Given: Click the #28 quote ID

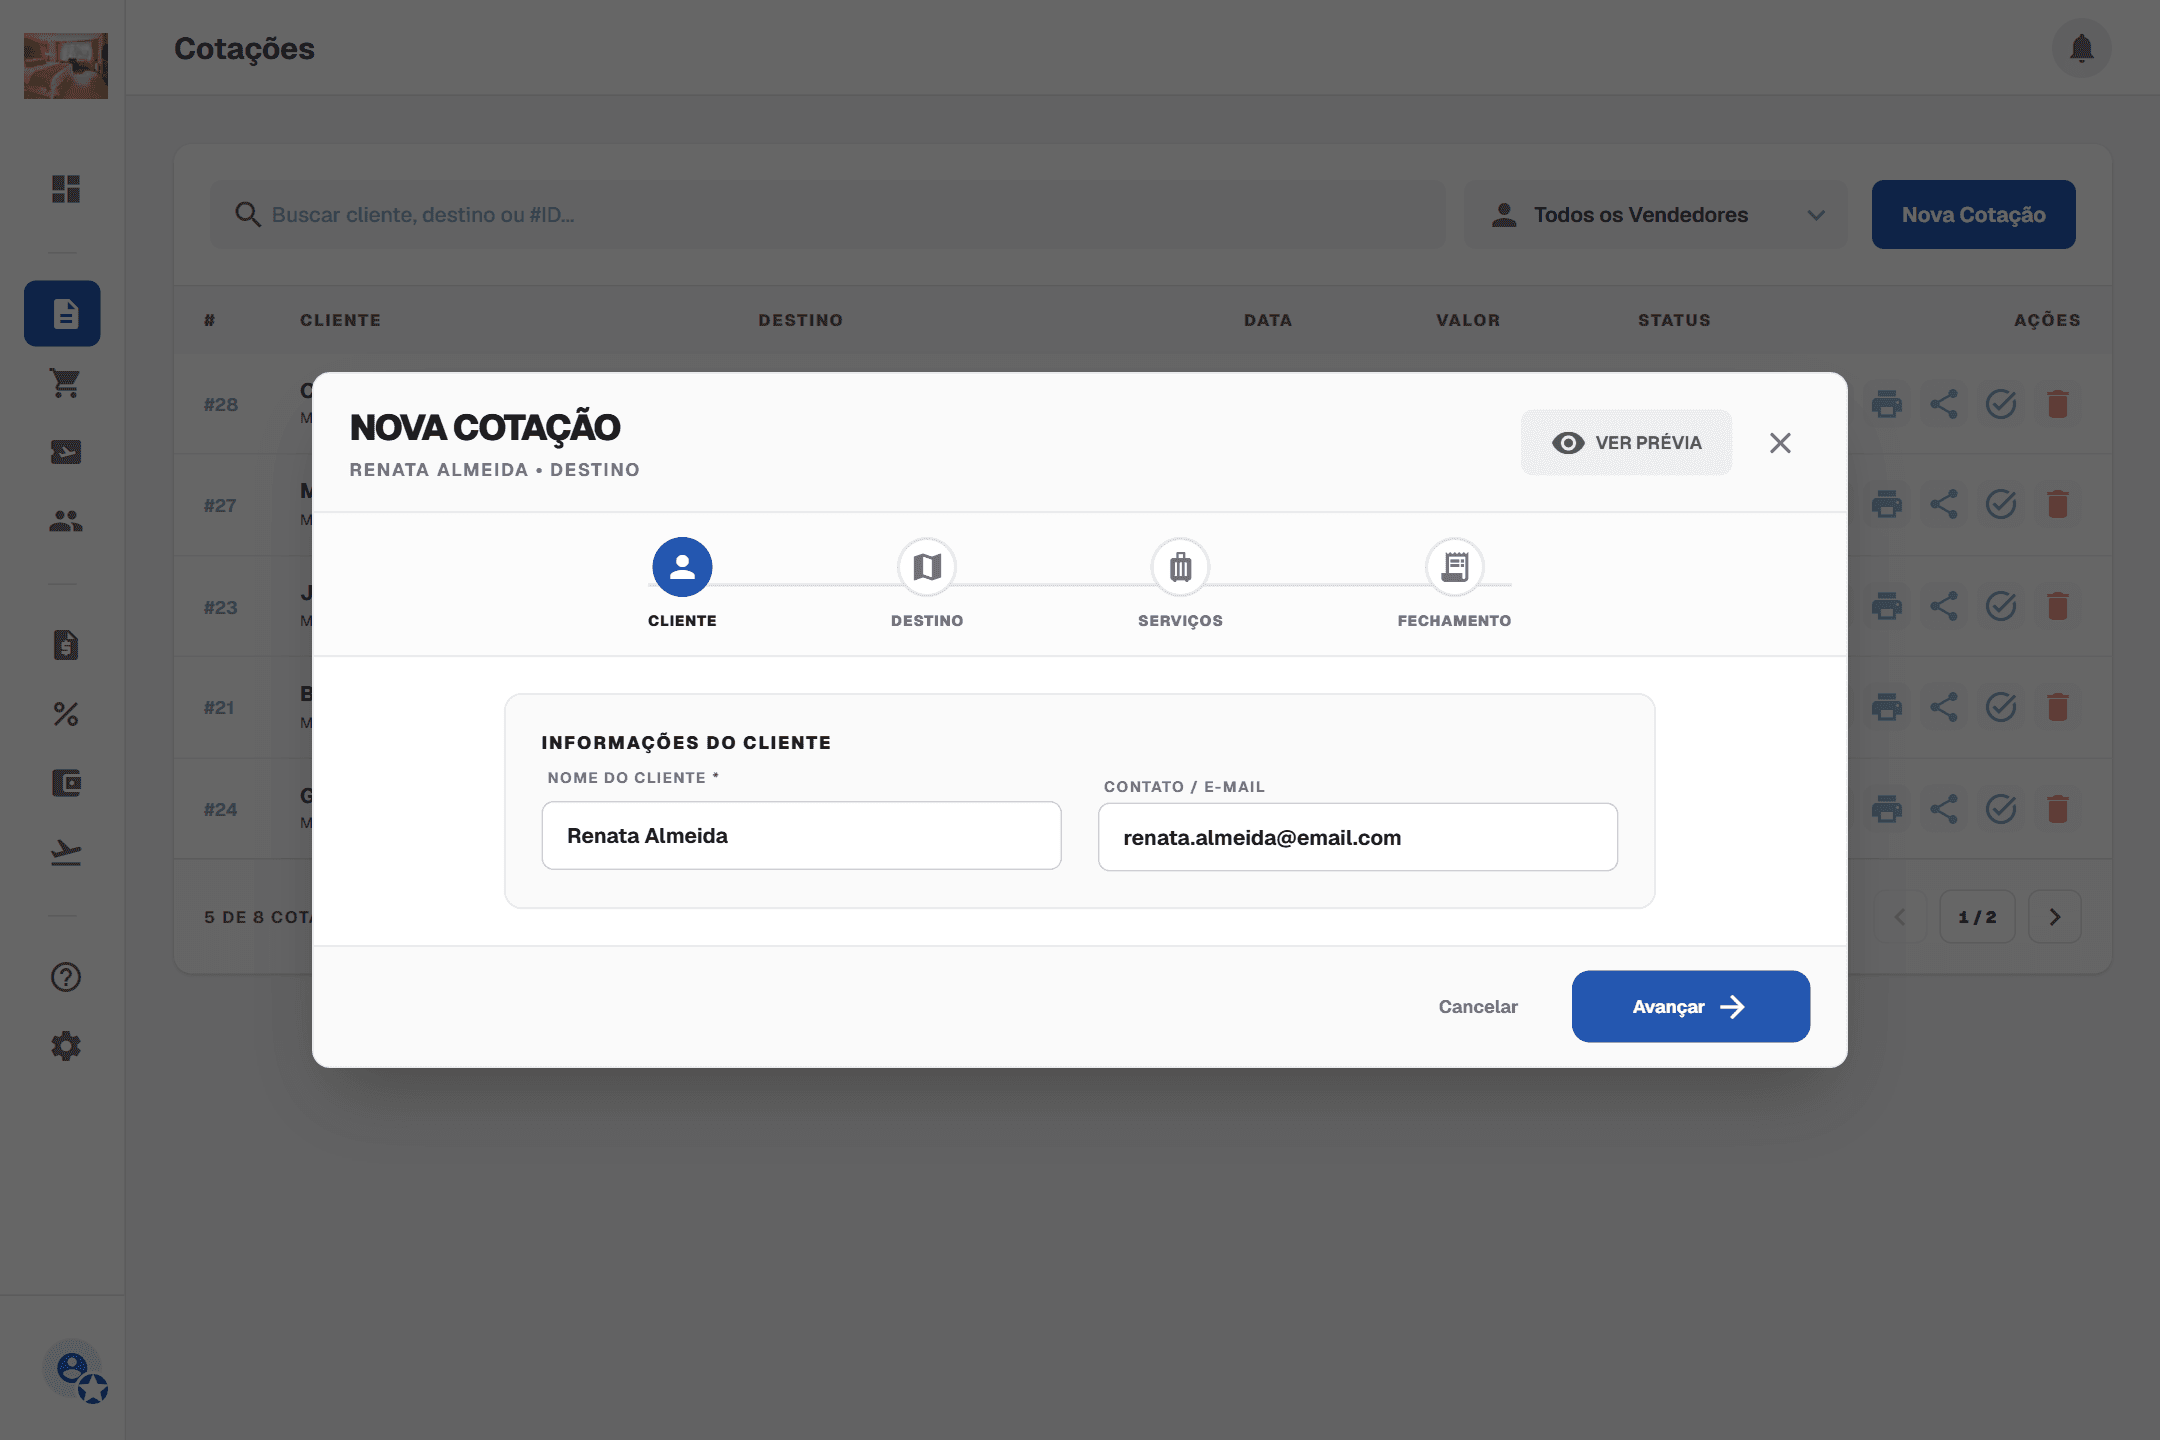Looking at the screenshot, I should pyautogui.click(x=221, y=404).
